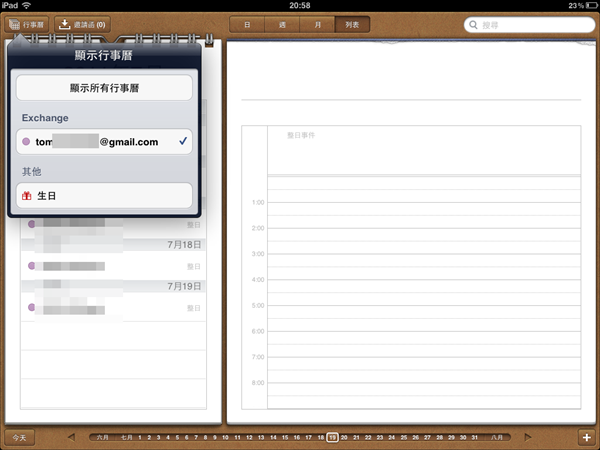The height and width of the screenshot is (450, 600).
Task: Tap the 行事曆 calendars button
Action: (x=27, y=25)
